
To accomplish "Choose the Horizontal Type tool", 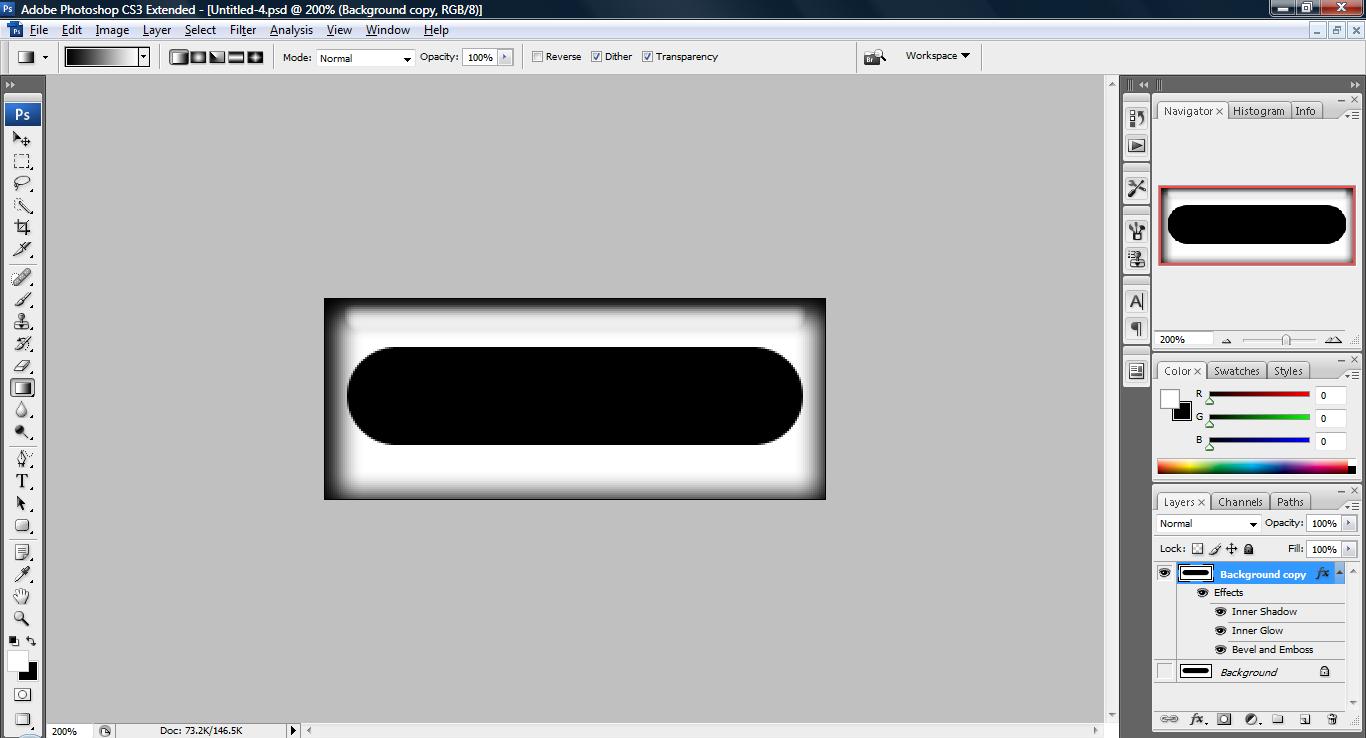I will pos(22,481).
